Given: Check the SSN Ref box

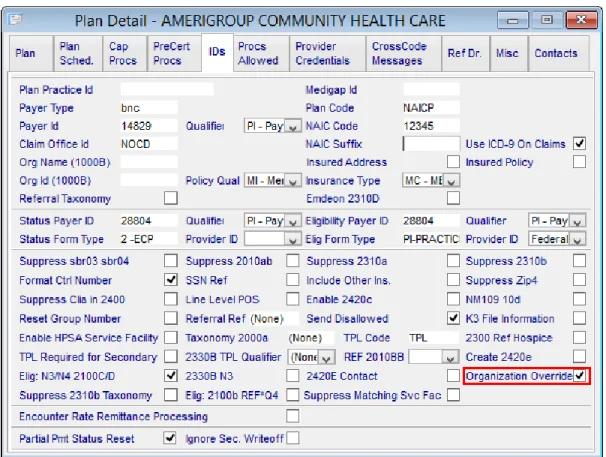Looking at the screenshot, I should [293, 280].
